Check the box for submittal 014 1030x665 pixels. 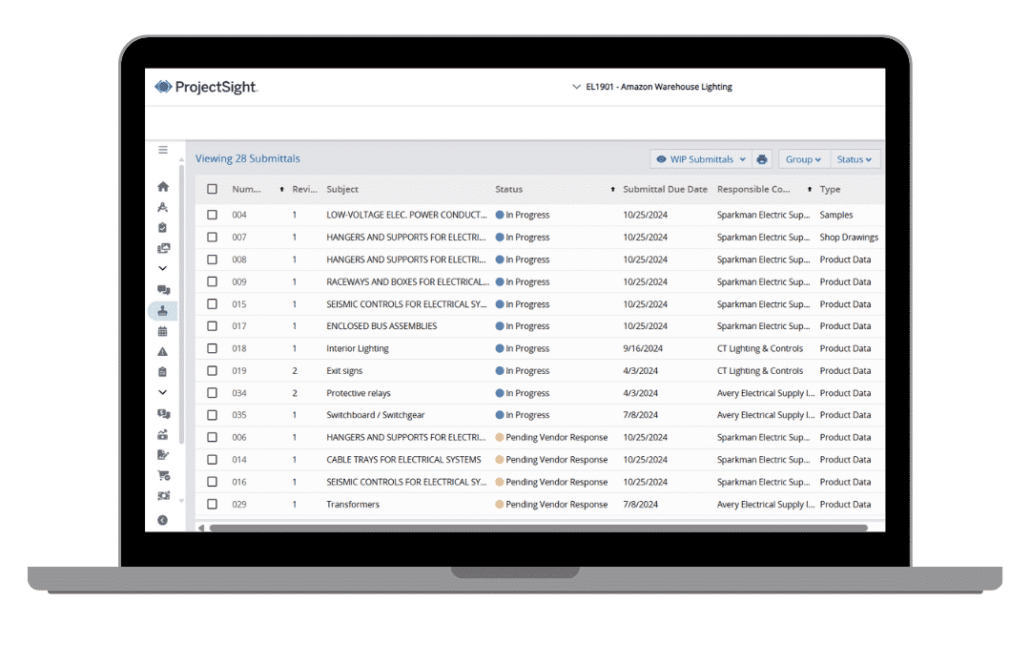tap(212, 459)
